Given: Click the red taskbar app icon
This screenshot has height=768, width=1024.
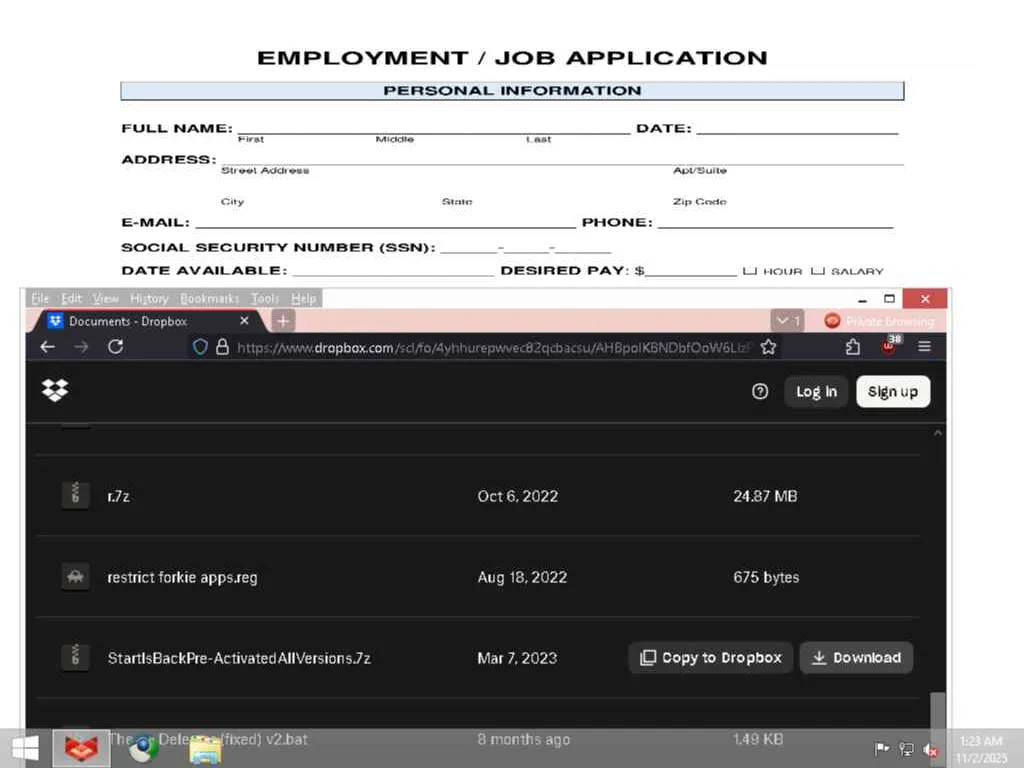Looking at the screenshot, I should click(81, 748).
